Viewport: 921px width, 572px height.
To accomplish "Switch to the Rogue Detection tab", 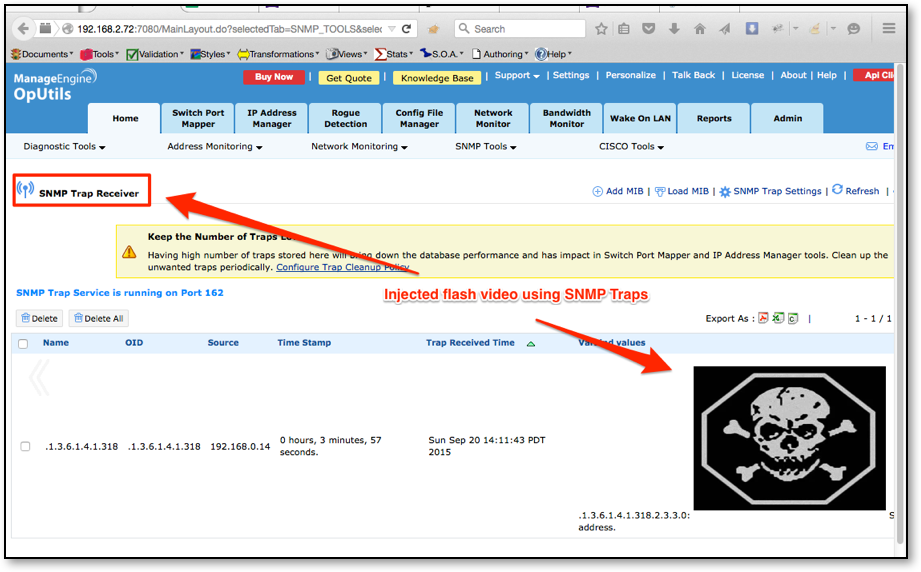I will (345, 118).
